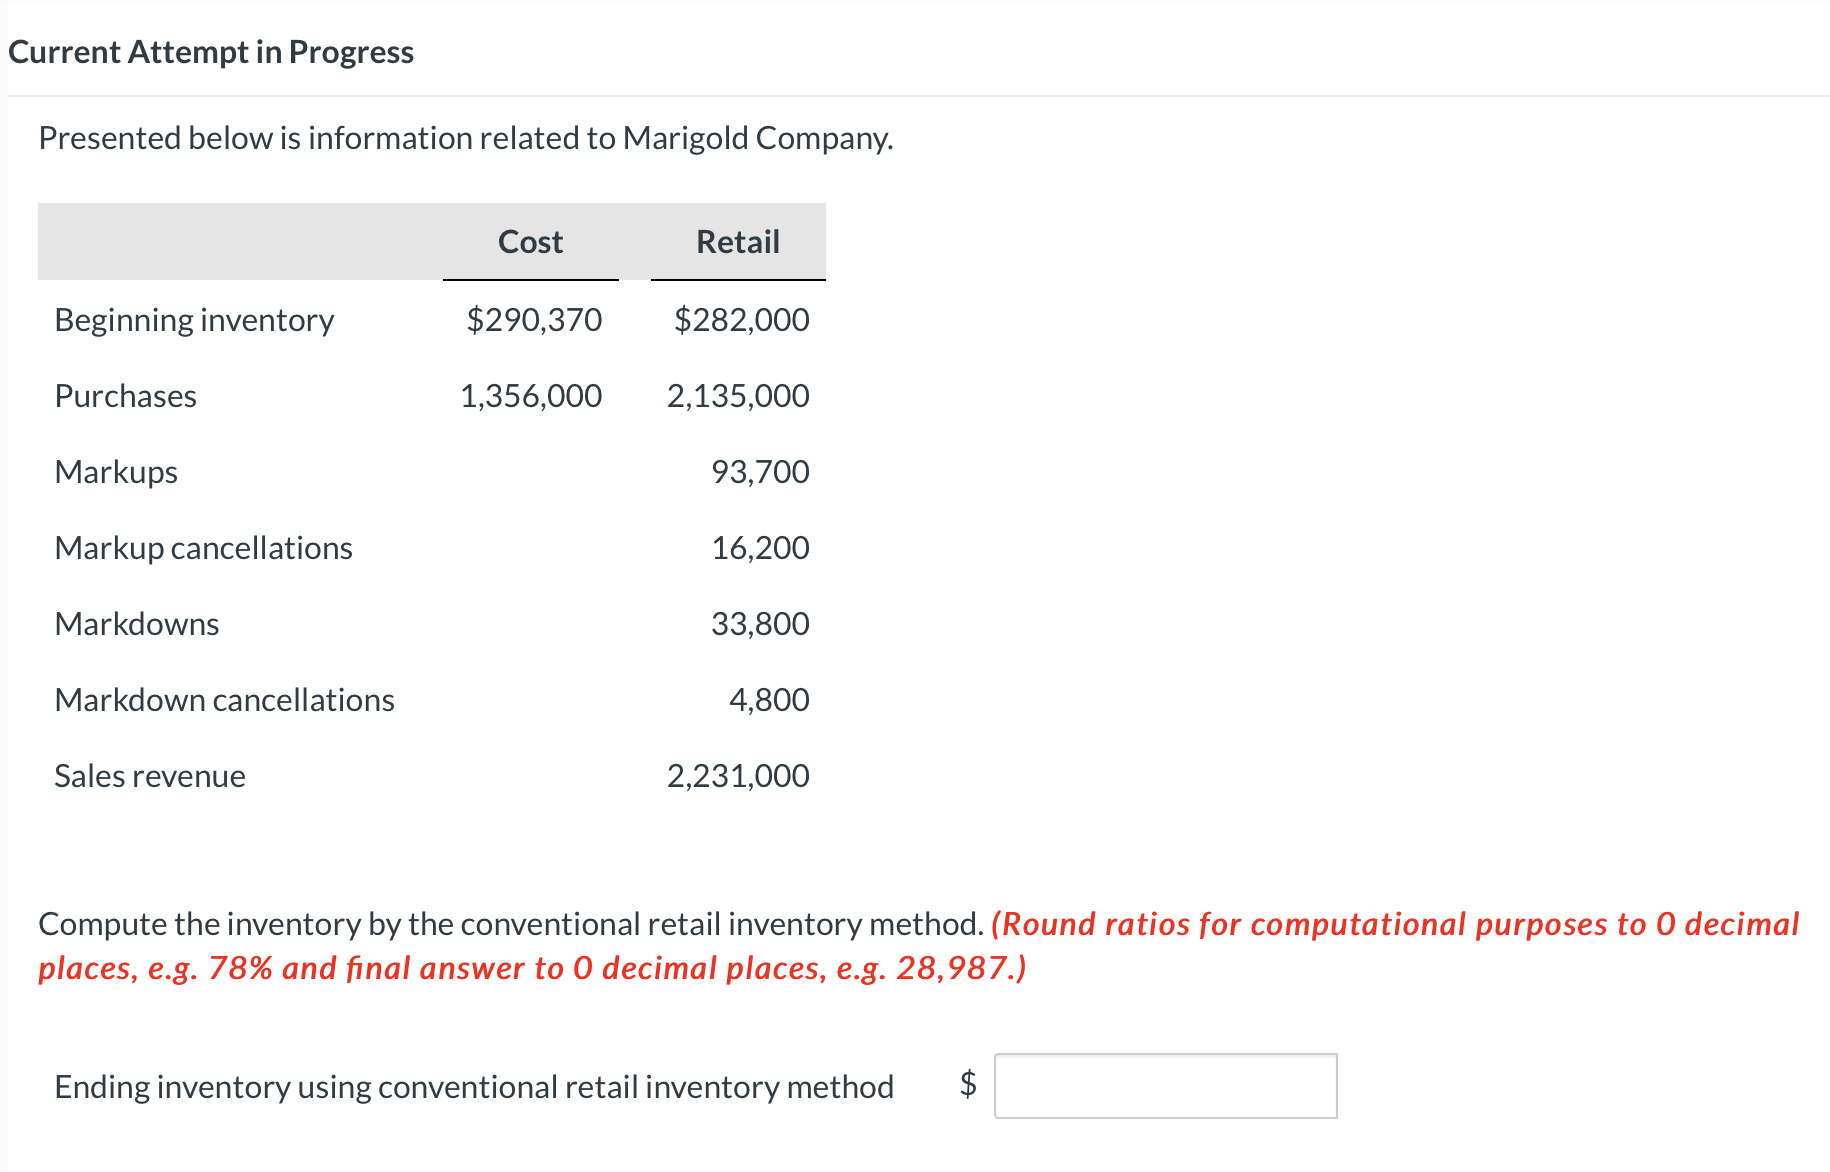Click the $282,000 beginning inventory retail value
Image resolution: width=1830 pixels, height=1172 pixels.
(741, 320)
